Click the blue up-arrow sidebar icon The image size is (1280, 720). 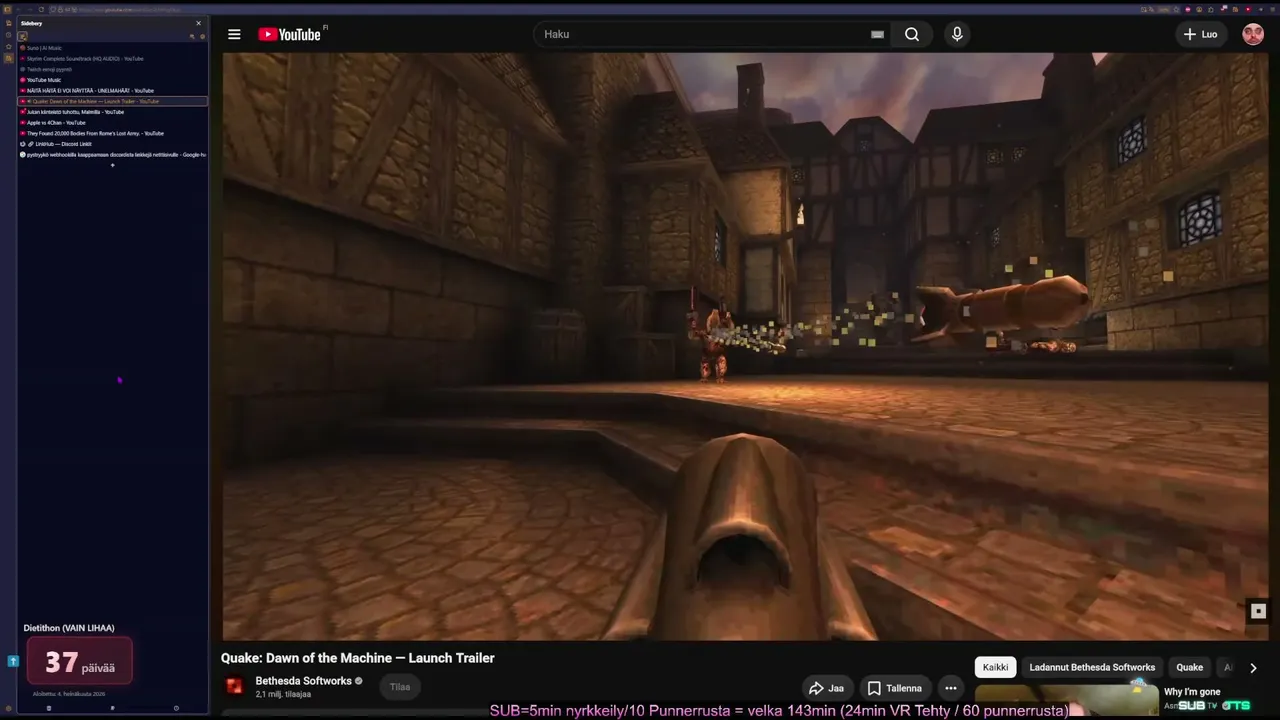13,661
